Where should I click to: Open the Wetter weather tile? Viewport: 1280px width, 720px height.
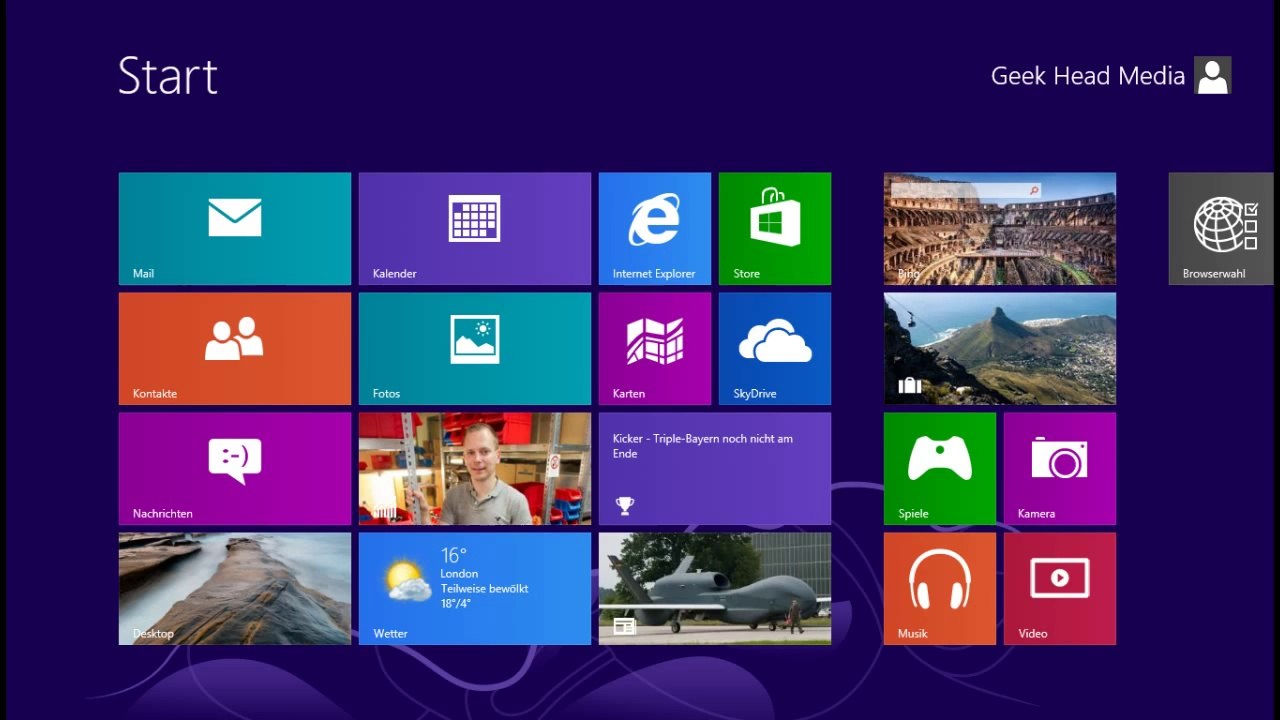pyautogui.click(x=475, y=589)
